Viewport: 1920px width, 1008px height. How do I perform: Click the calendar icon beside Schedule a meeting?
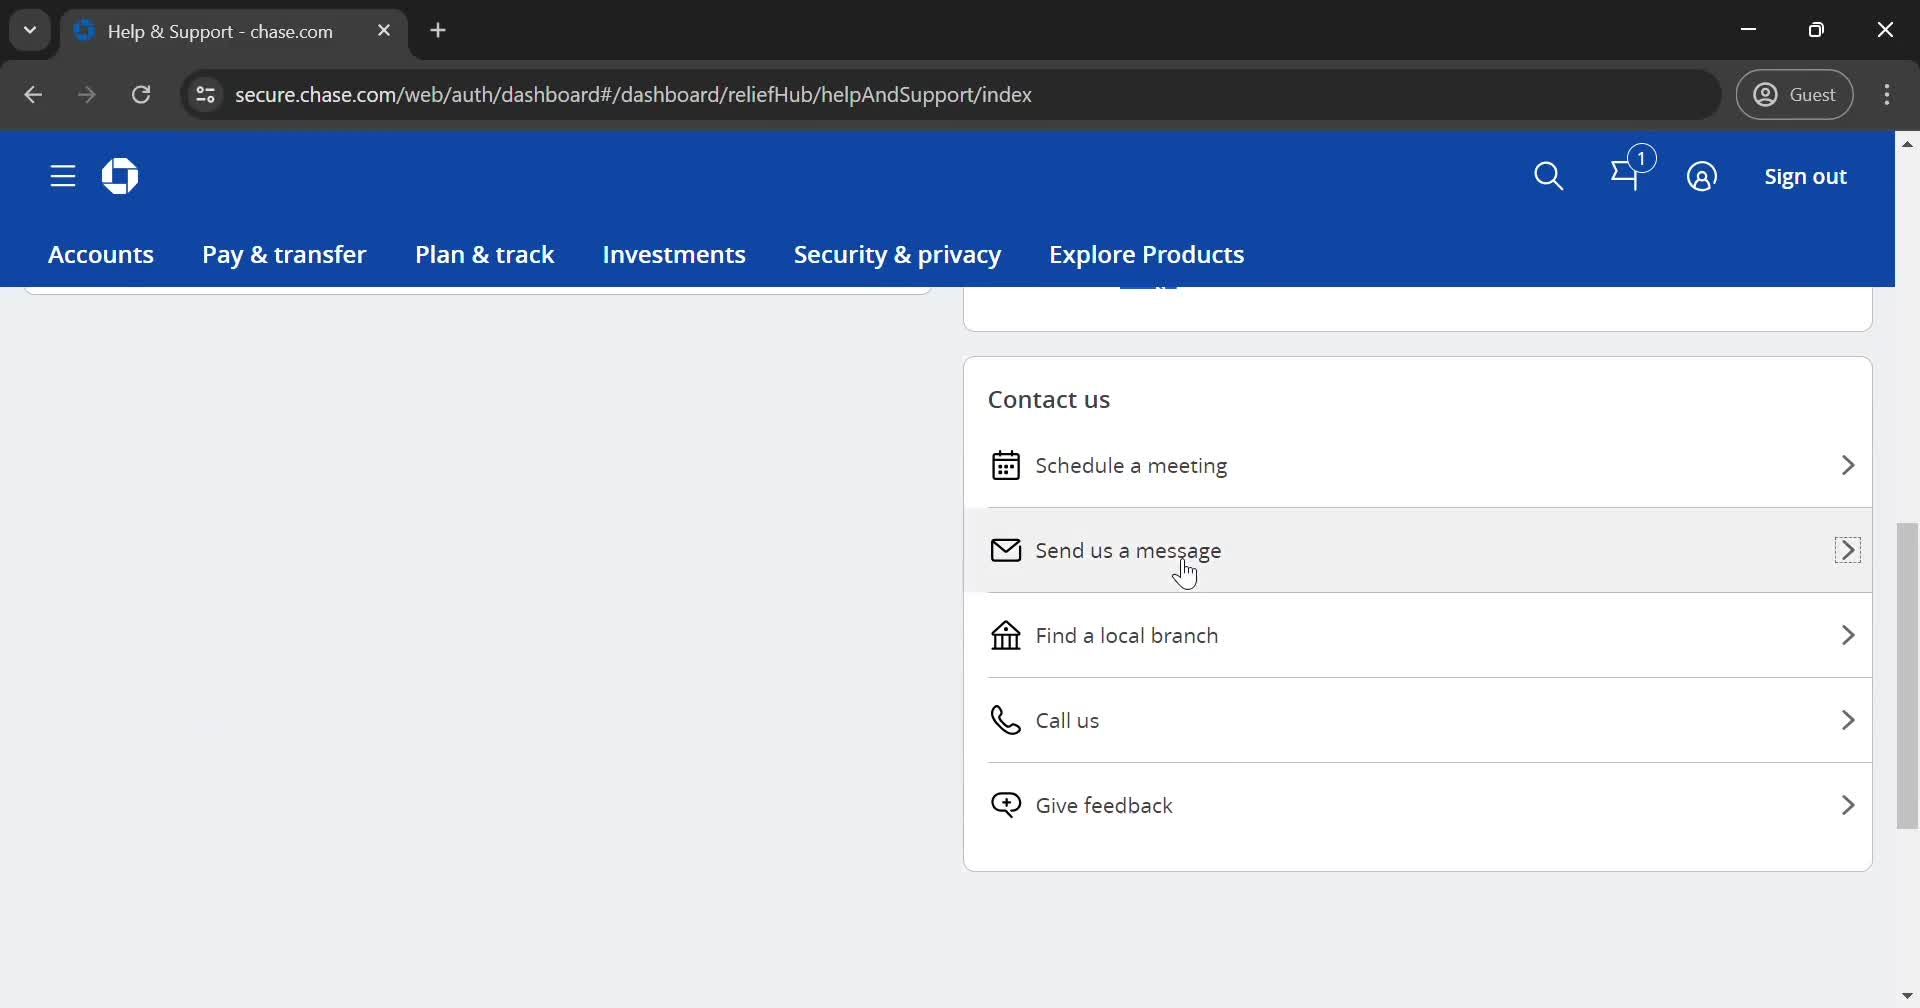tap(1005, 466)
